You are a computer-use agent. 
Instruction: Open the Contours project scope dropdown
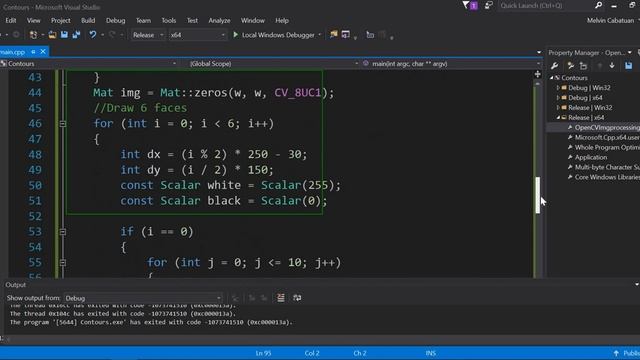pyautogui.click(x=174, y=64)
